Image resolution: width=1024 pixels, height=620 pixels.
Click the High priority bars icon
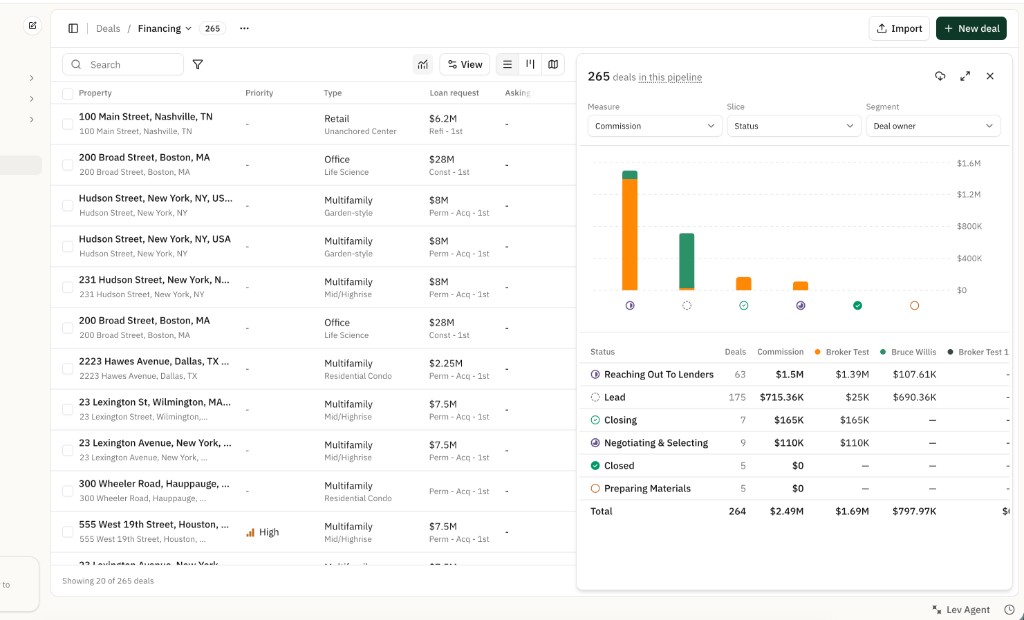pyautogui.click(x=250, y=532)
